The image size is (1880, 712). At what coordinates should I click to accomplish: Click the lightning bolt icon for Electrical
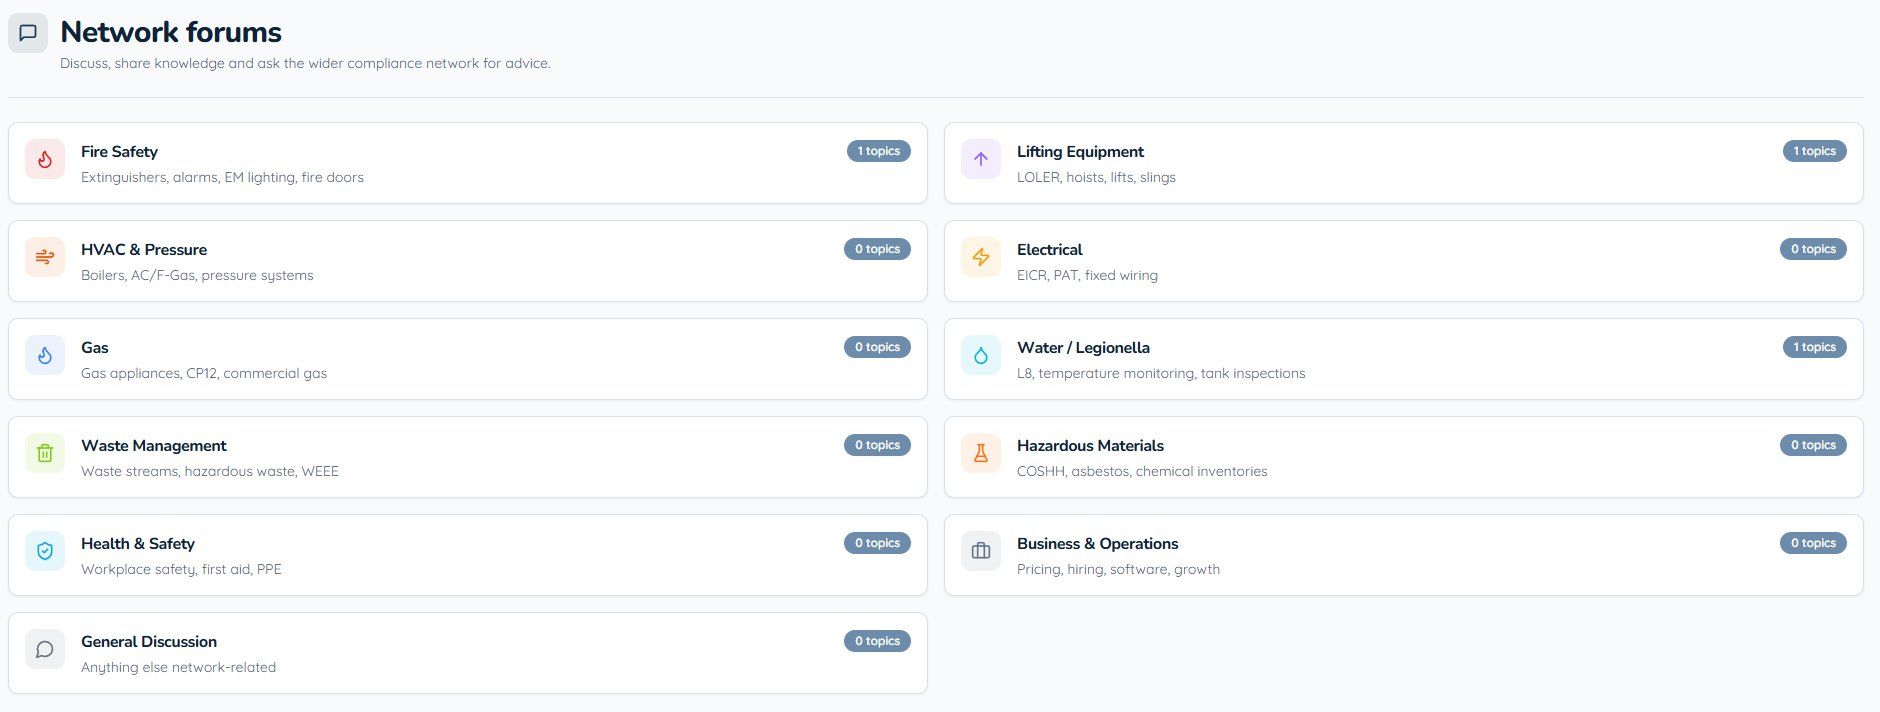[x=981, y=257]
